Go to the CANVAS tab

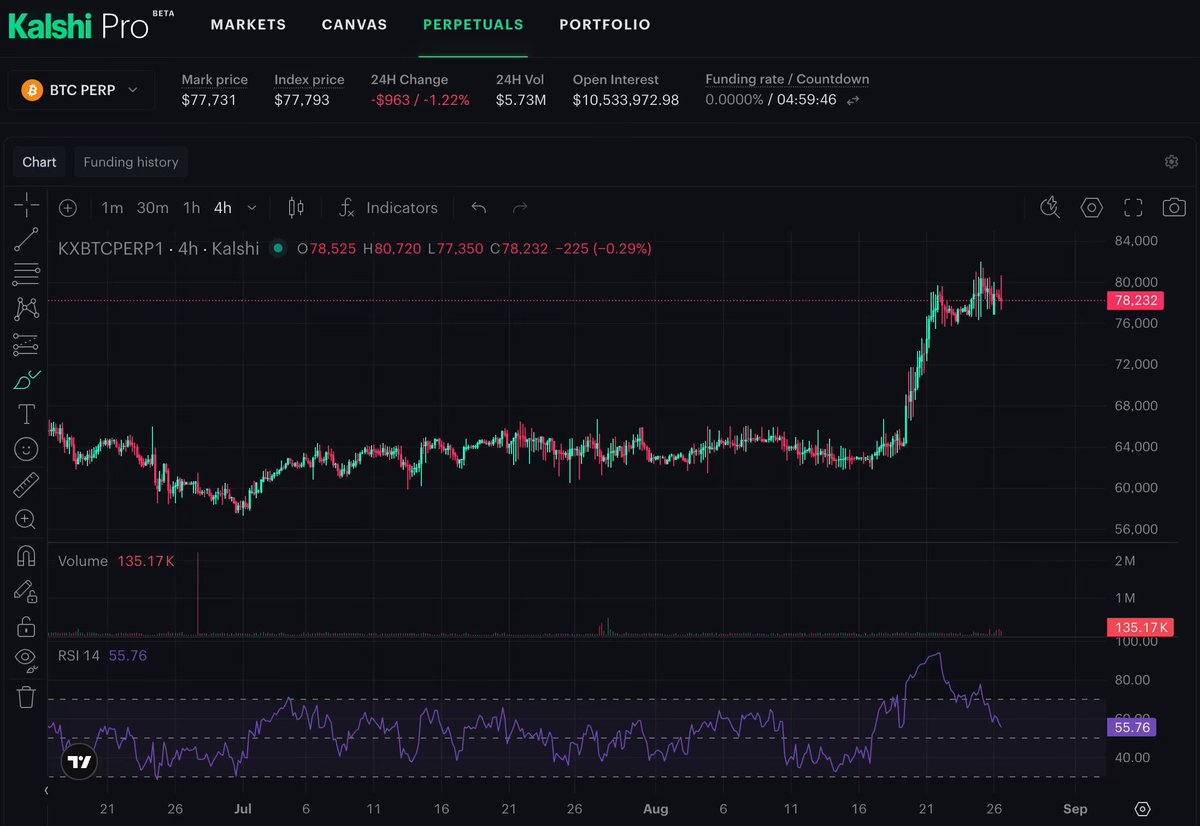tap(354, 25)
